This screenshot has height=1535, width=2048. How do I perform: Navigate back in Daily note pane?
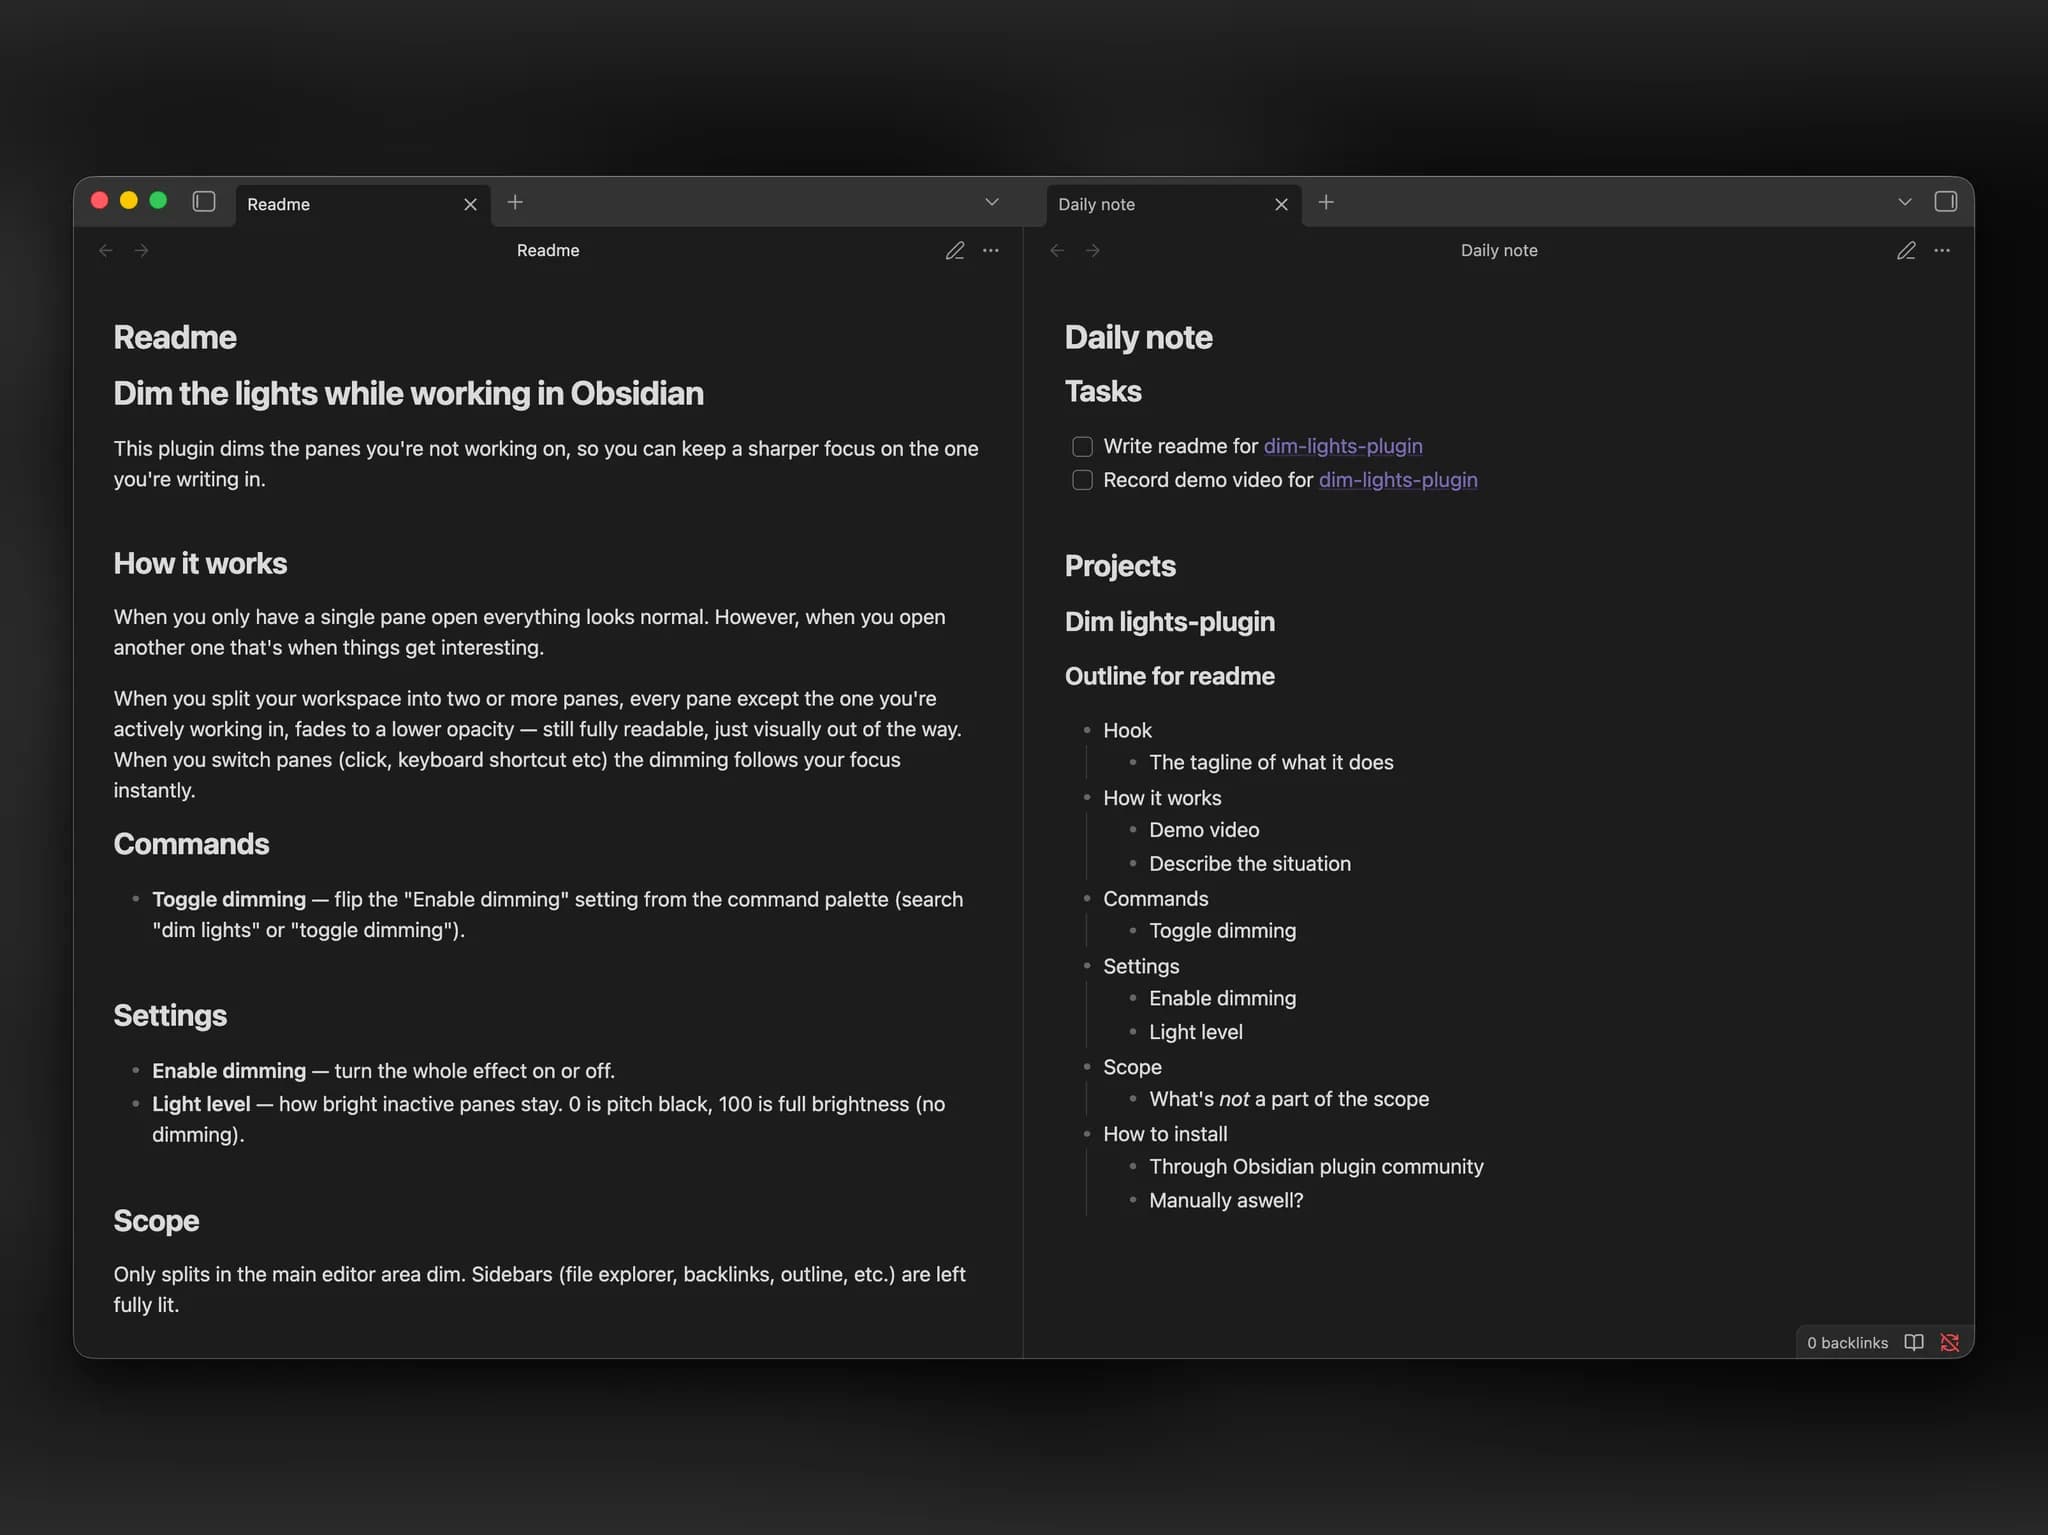1057,250
